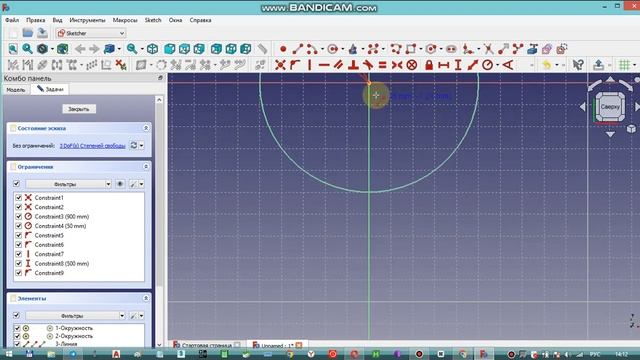Toggle the Constraint3 (900 mm) checkbox

click(x=18, y=216)
